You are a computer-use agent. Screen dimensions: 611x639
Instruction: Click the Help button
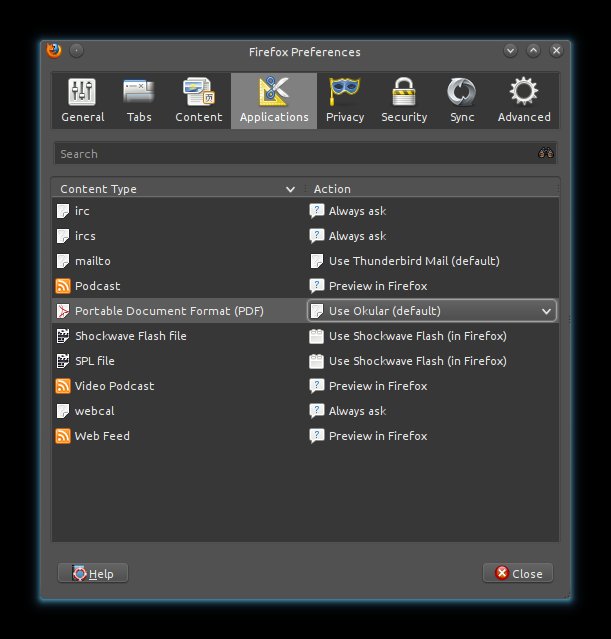tap(93, 573)
